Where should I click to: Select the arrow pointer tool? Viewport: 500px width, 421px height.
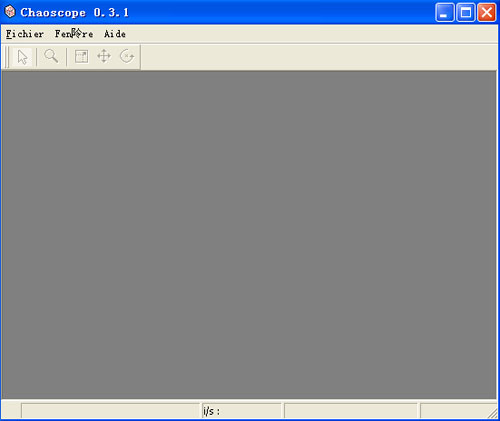pos(22,57)
